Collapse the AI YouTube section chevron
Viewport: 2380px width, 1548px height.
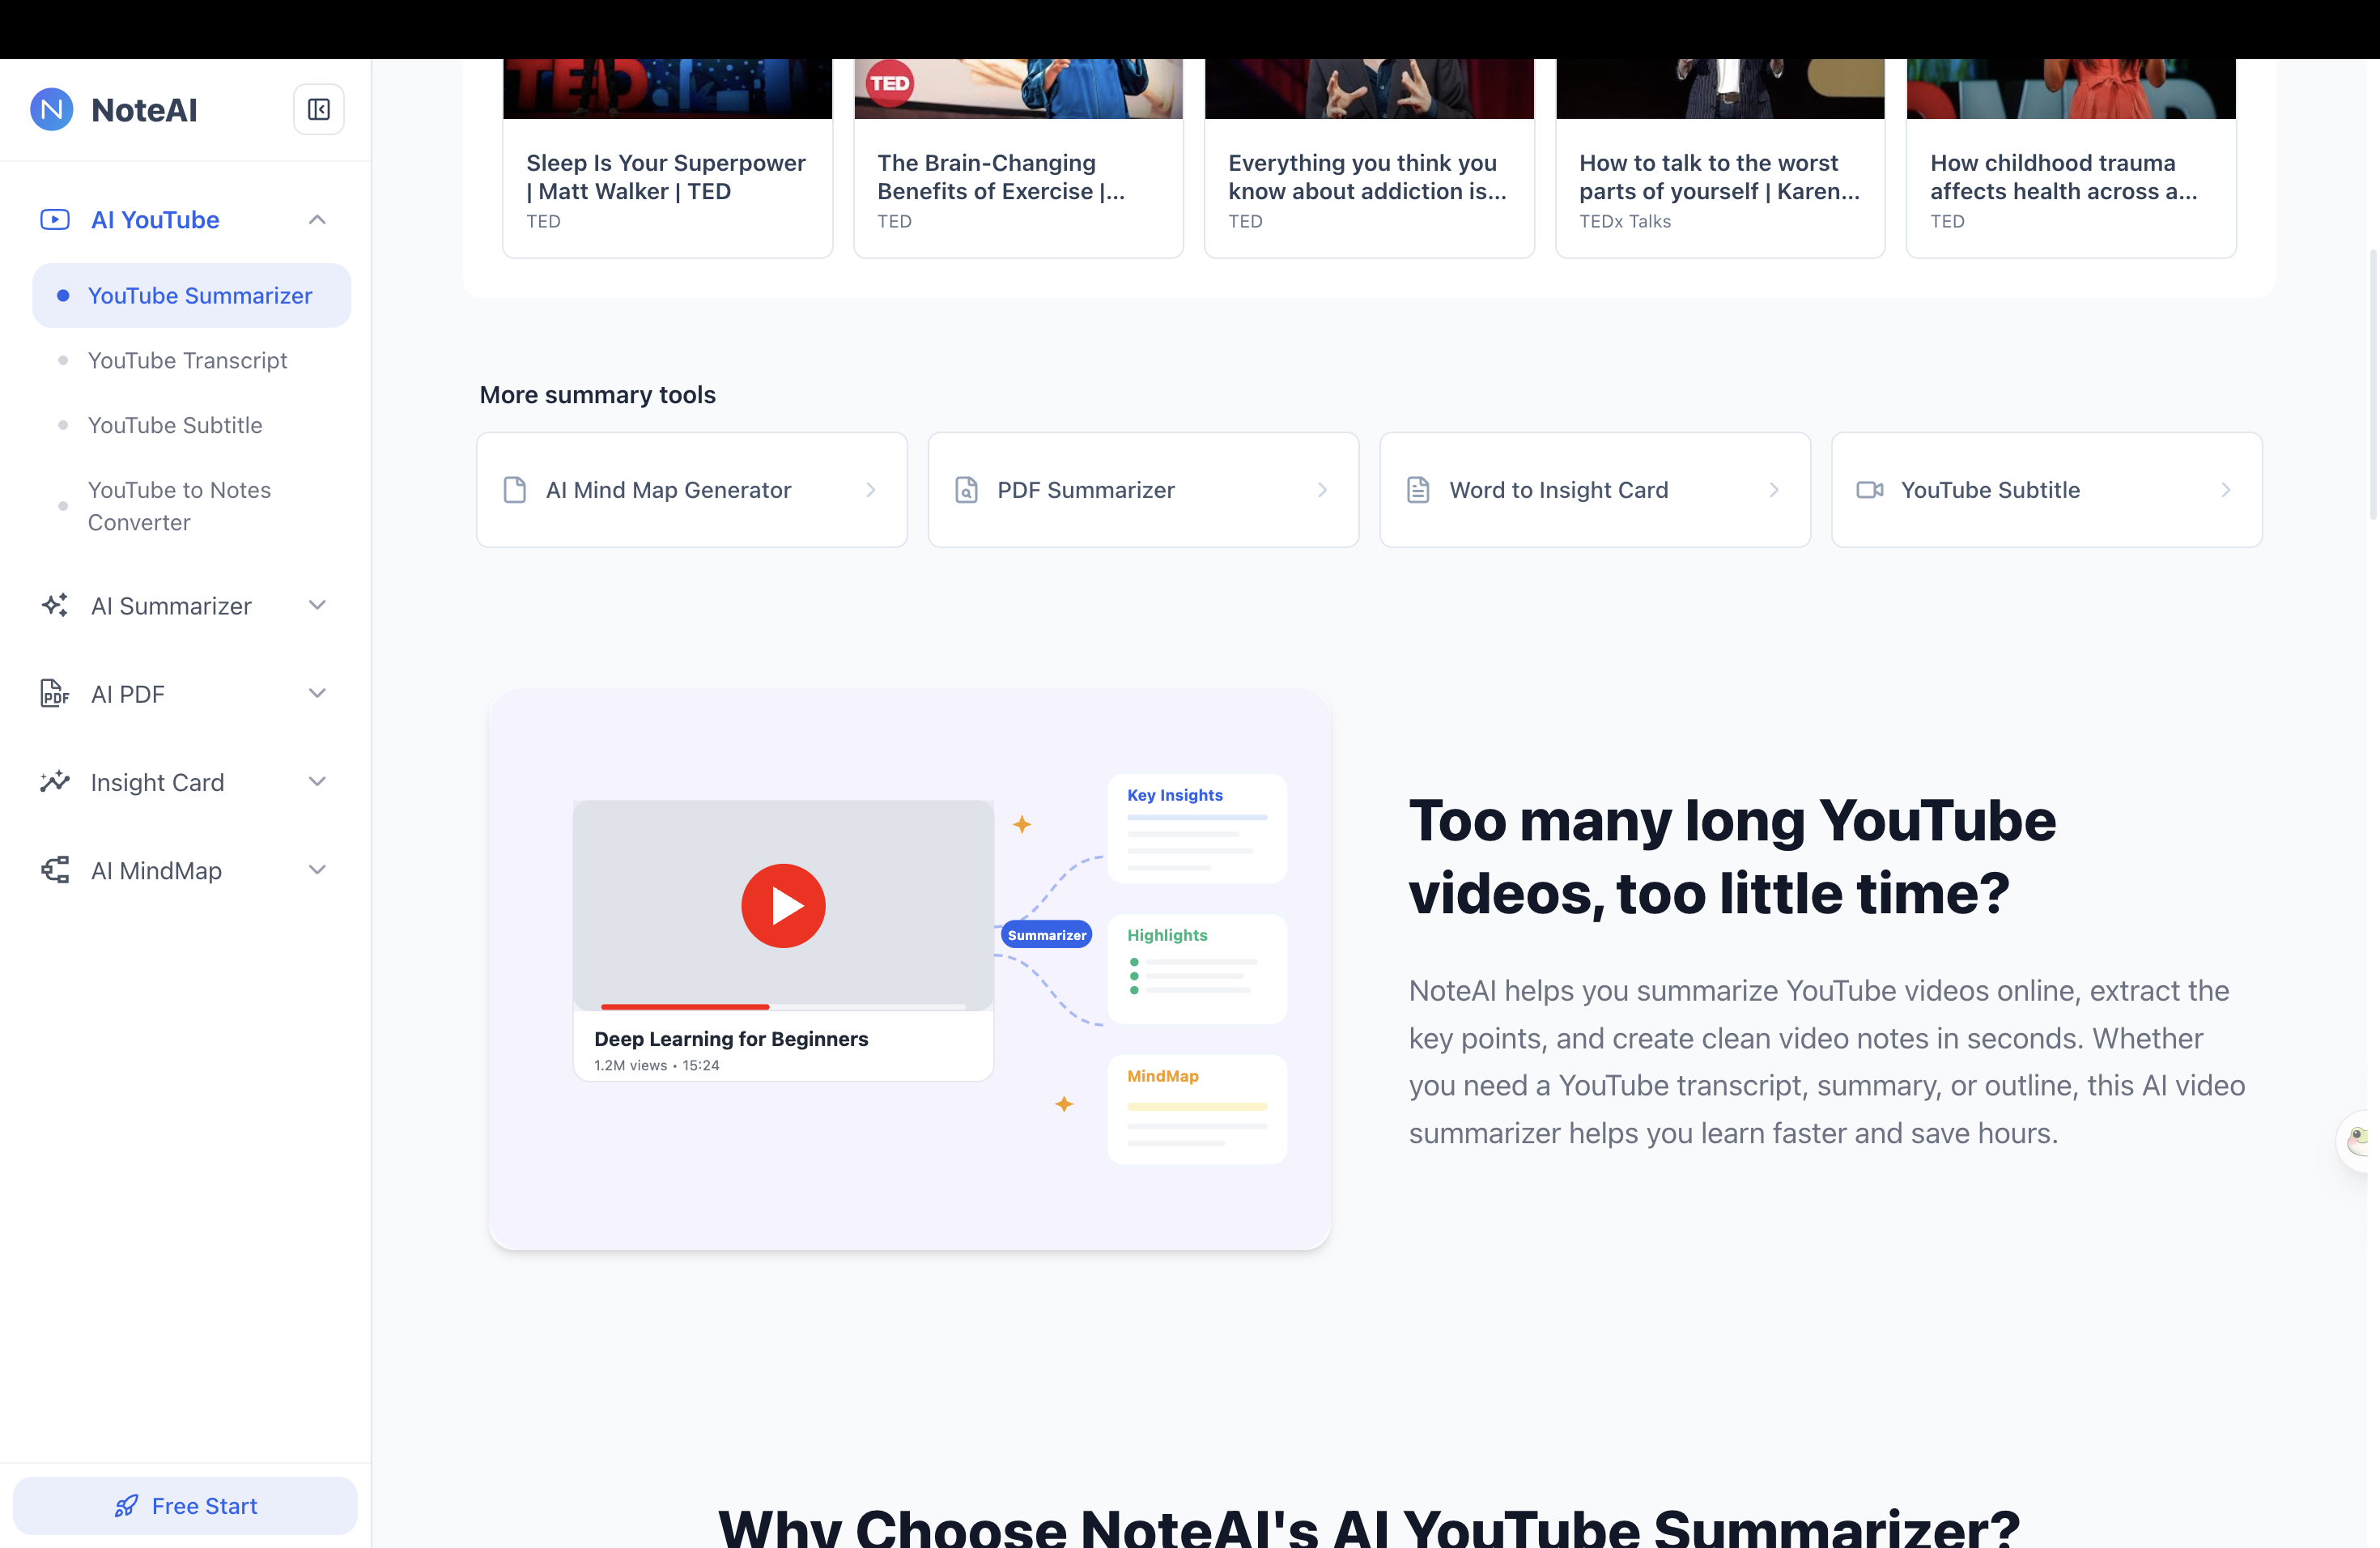coord(317,219)
